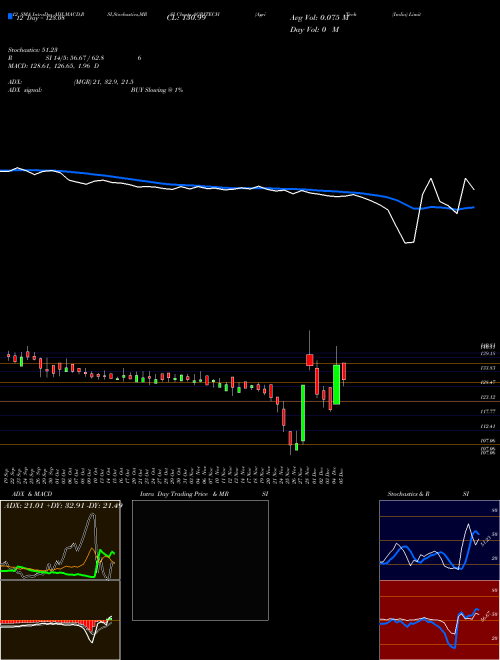Image resolution: width=500 pixels, height=660 pixels.
Task: Click the ADX (MGR) 21, 32.9, 21.5 line
Action: coord(71,82)
